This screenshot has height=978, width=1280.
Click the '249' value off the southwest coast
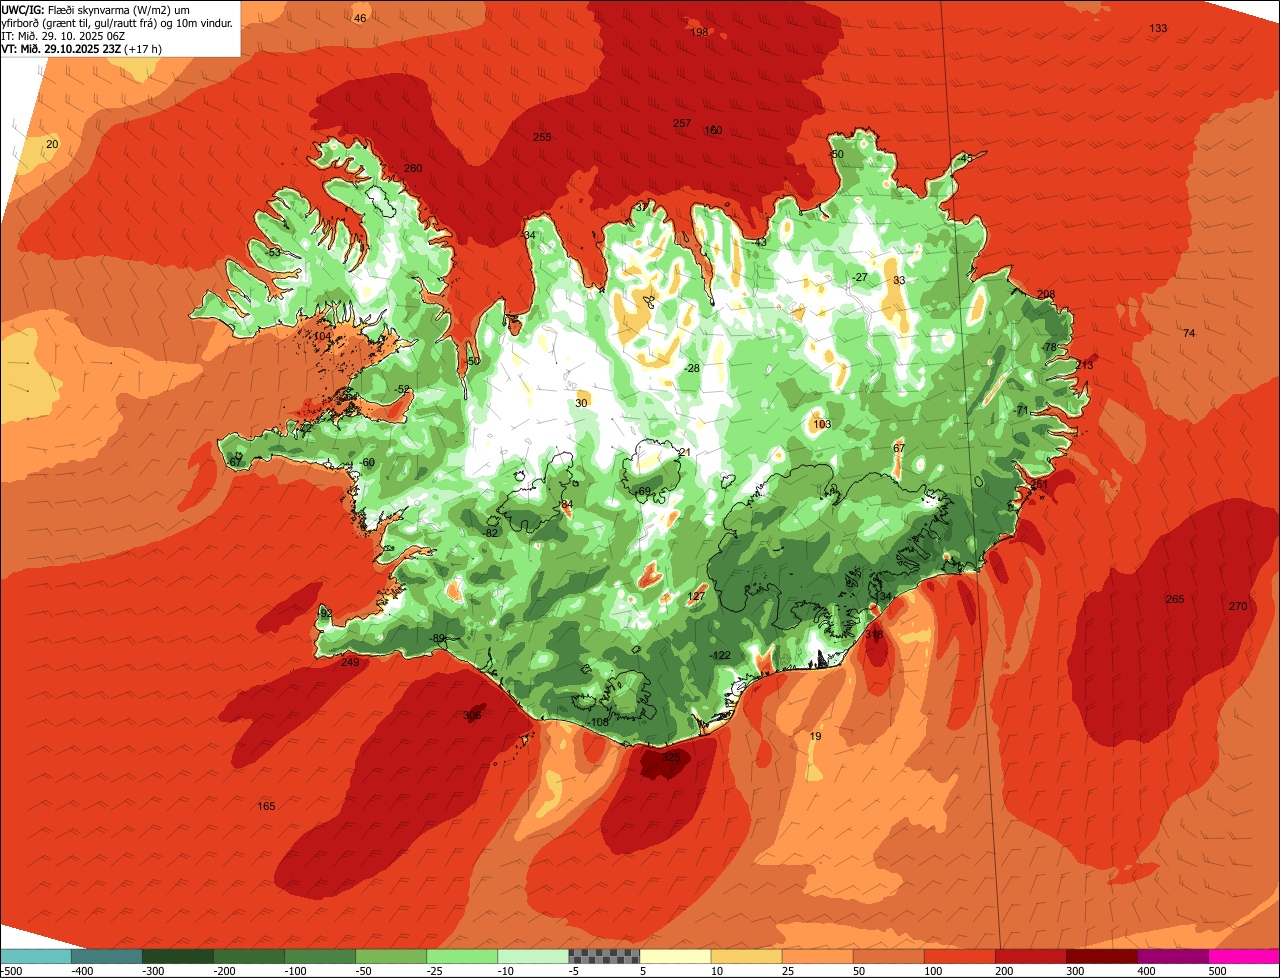pos(350,662)
